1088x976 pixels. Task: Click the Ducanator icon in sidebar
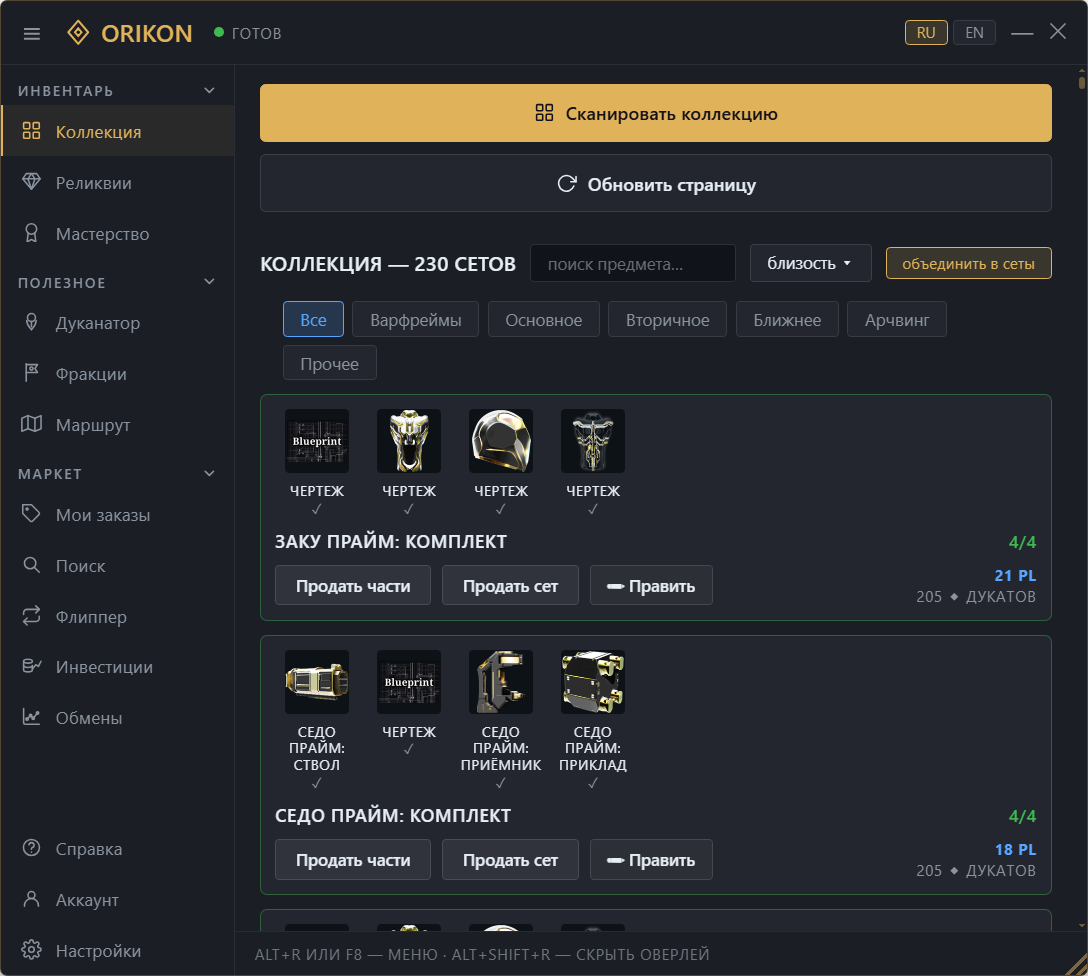(x=31, y=322)
